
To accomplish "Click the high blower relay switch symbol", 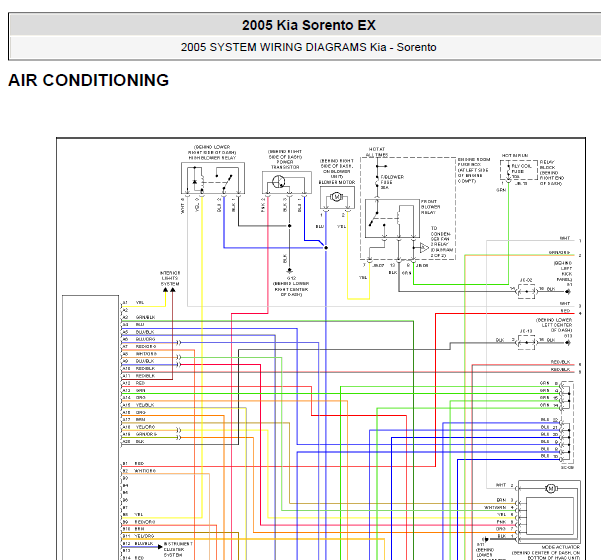I will tap(227, 181).
